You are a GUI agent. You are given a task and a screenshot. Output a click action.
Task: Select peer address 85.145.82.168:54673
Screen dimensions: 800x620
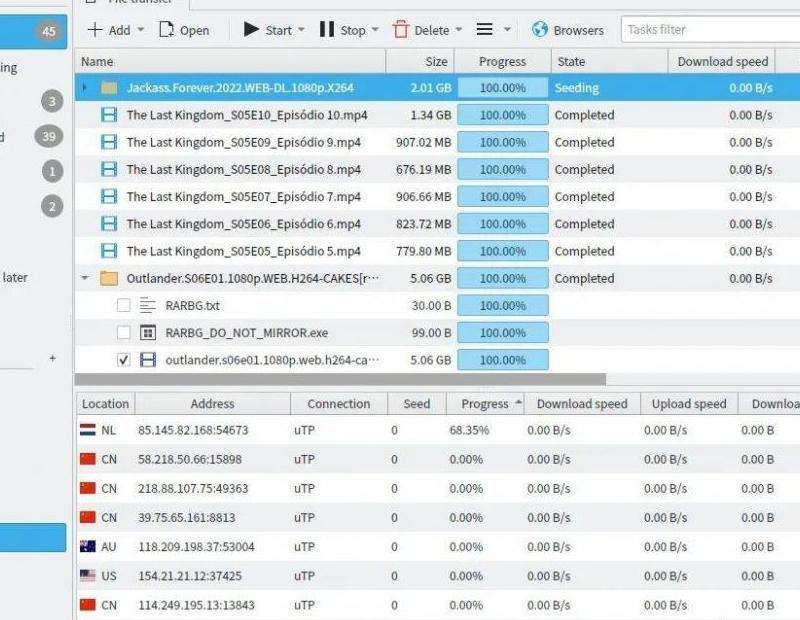(193, 431)
